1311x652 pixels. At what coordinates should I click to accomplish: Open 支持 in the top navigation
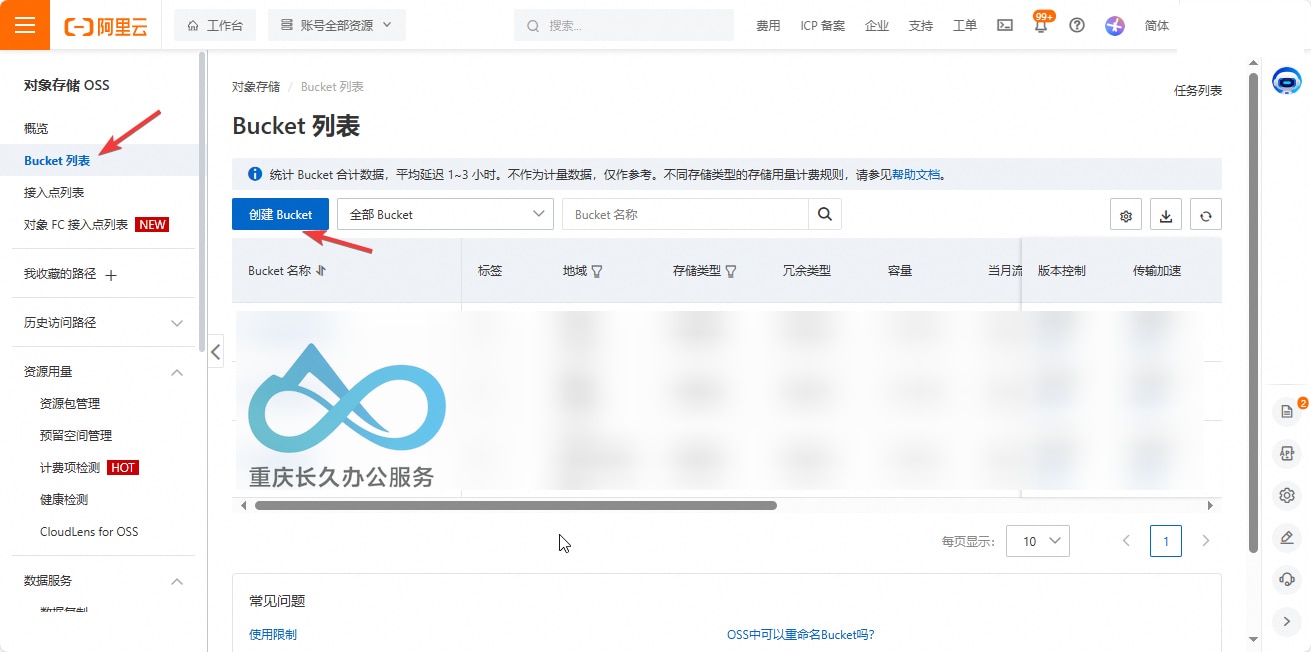[x=921, y=26]
